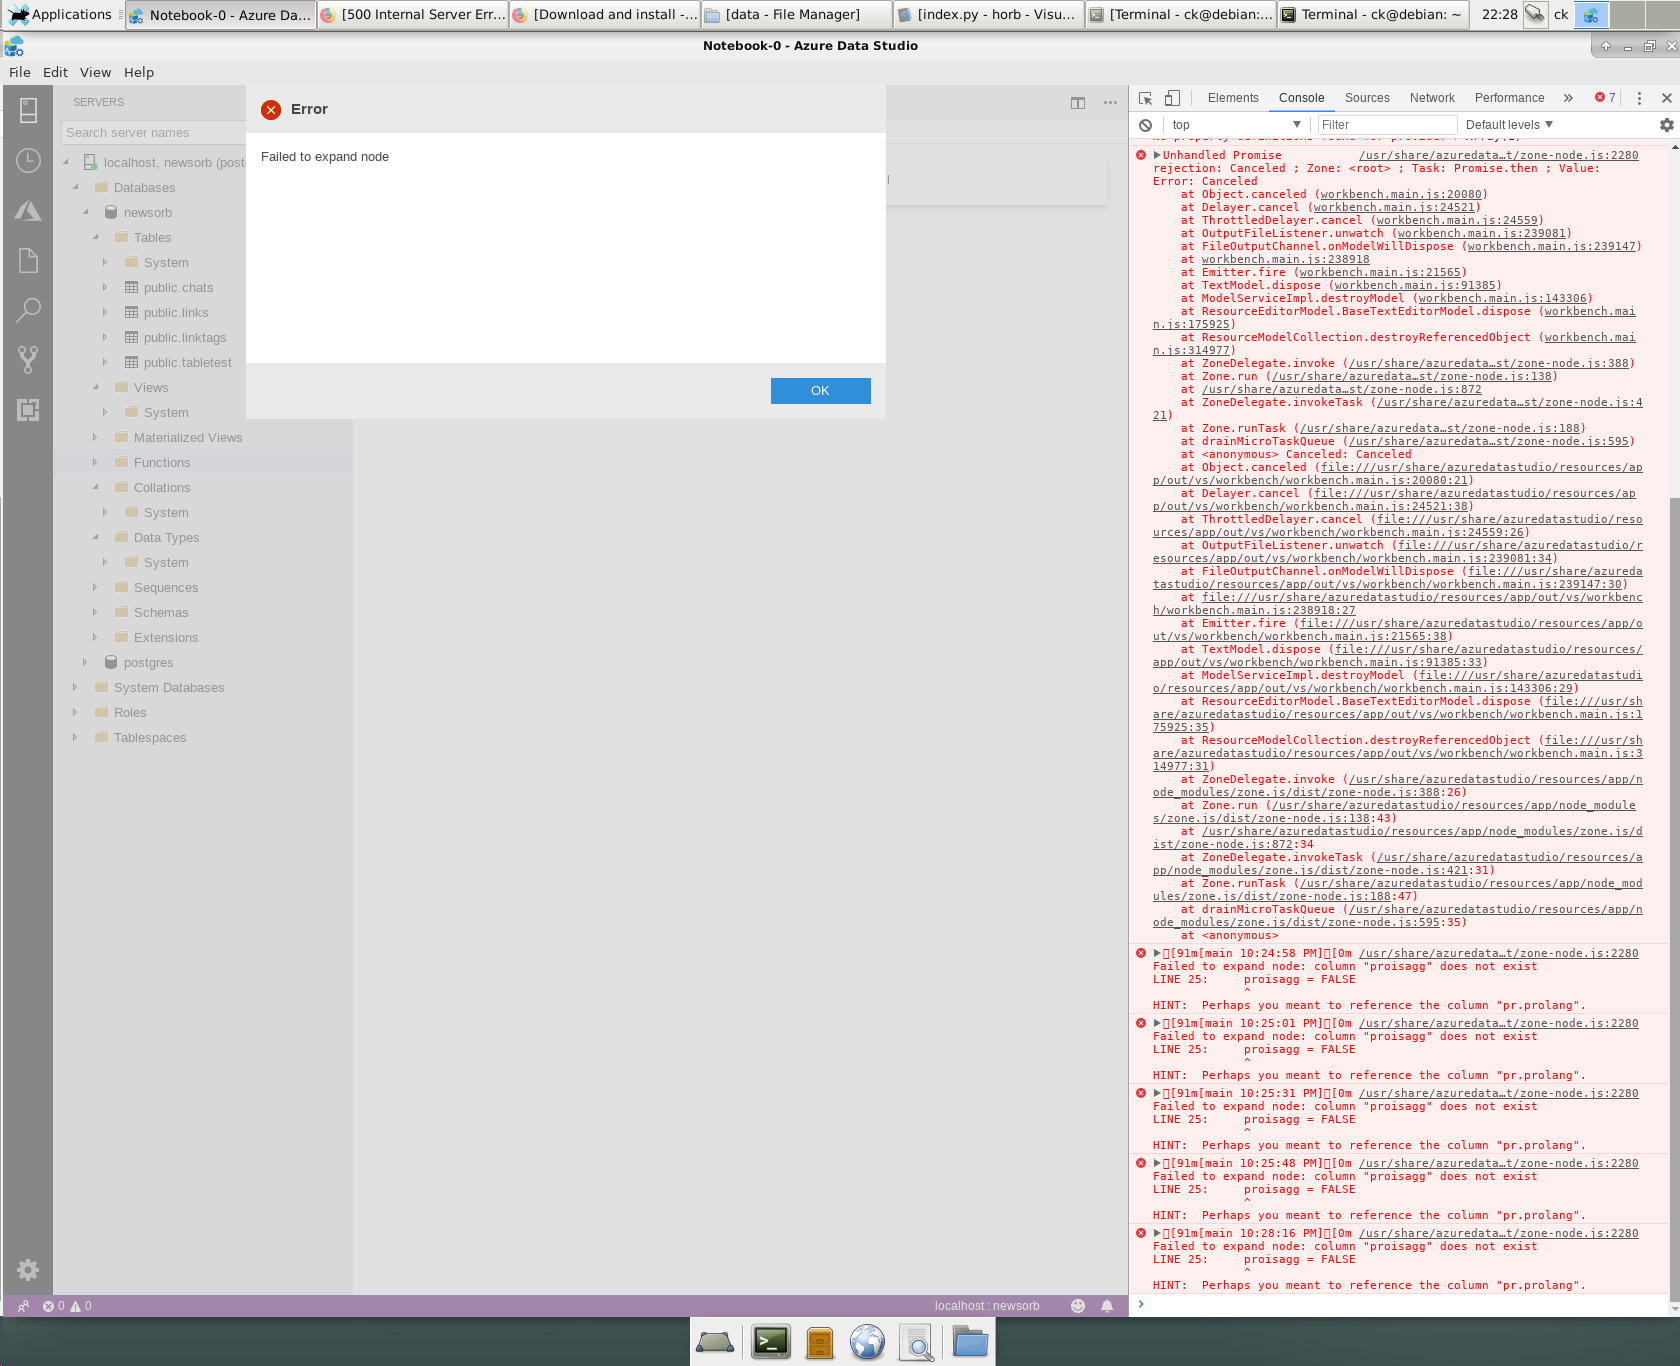Open the Servers connections view
Image resolution: width=1680 pixels, height=1366 pixels.
pos(28,111)
